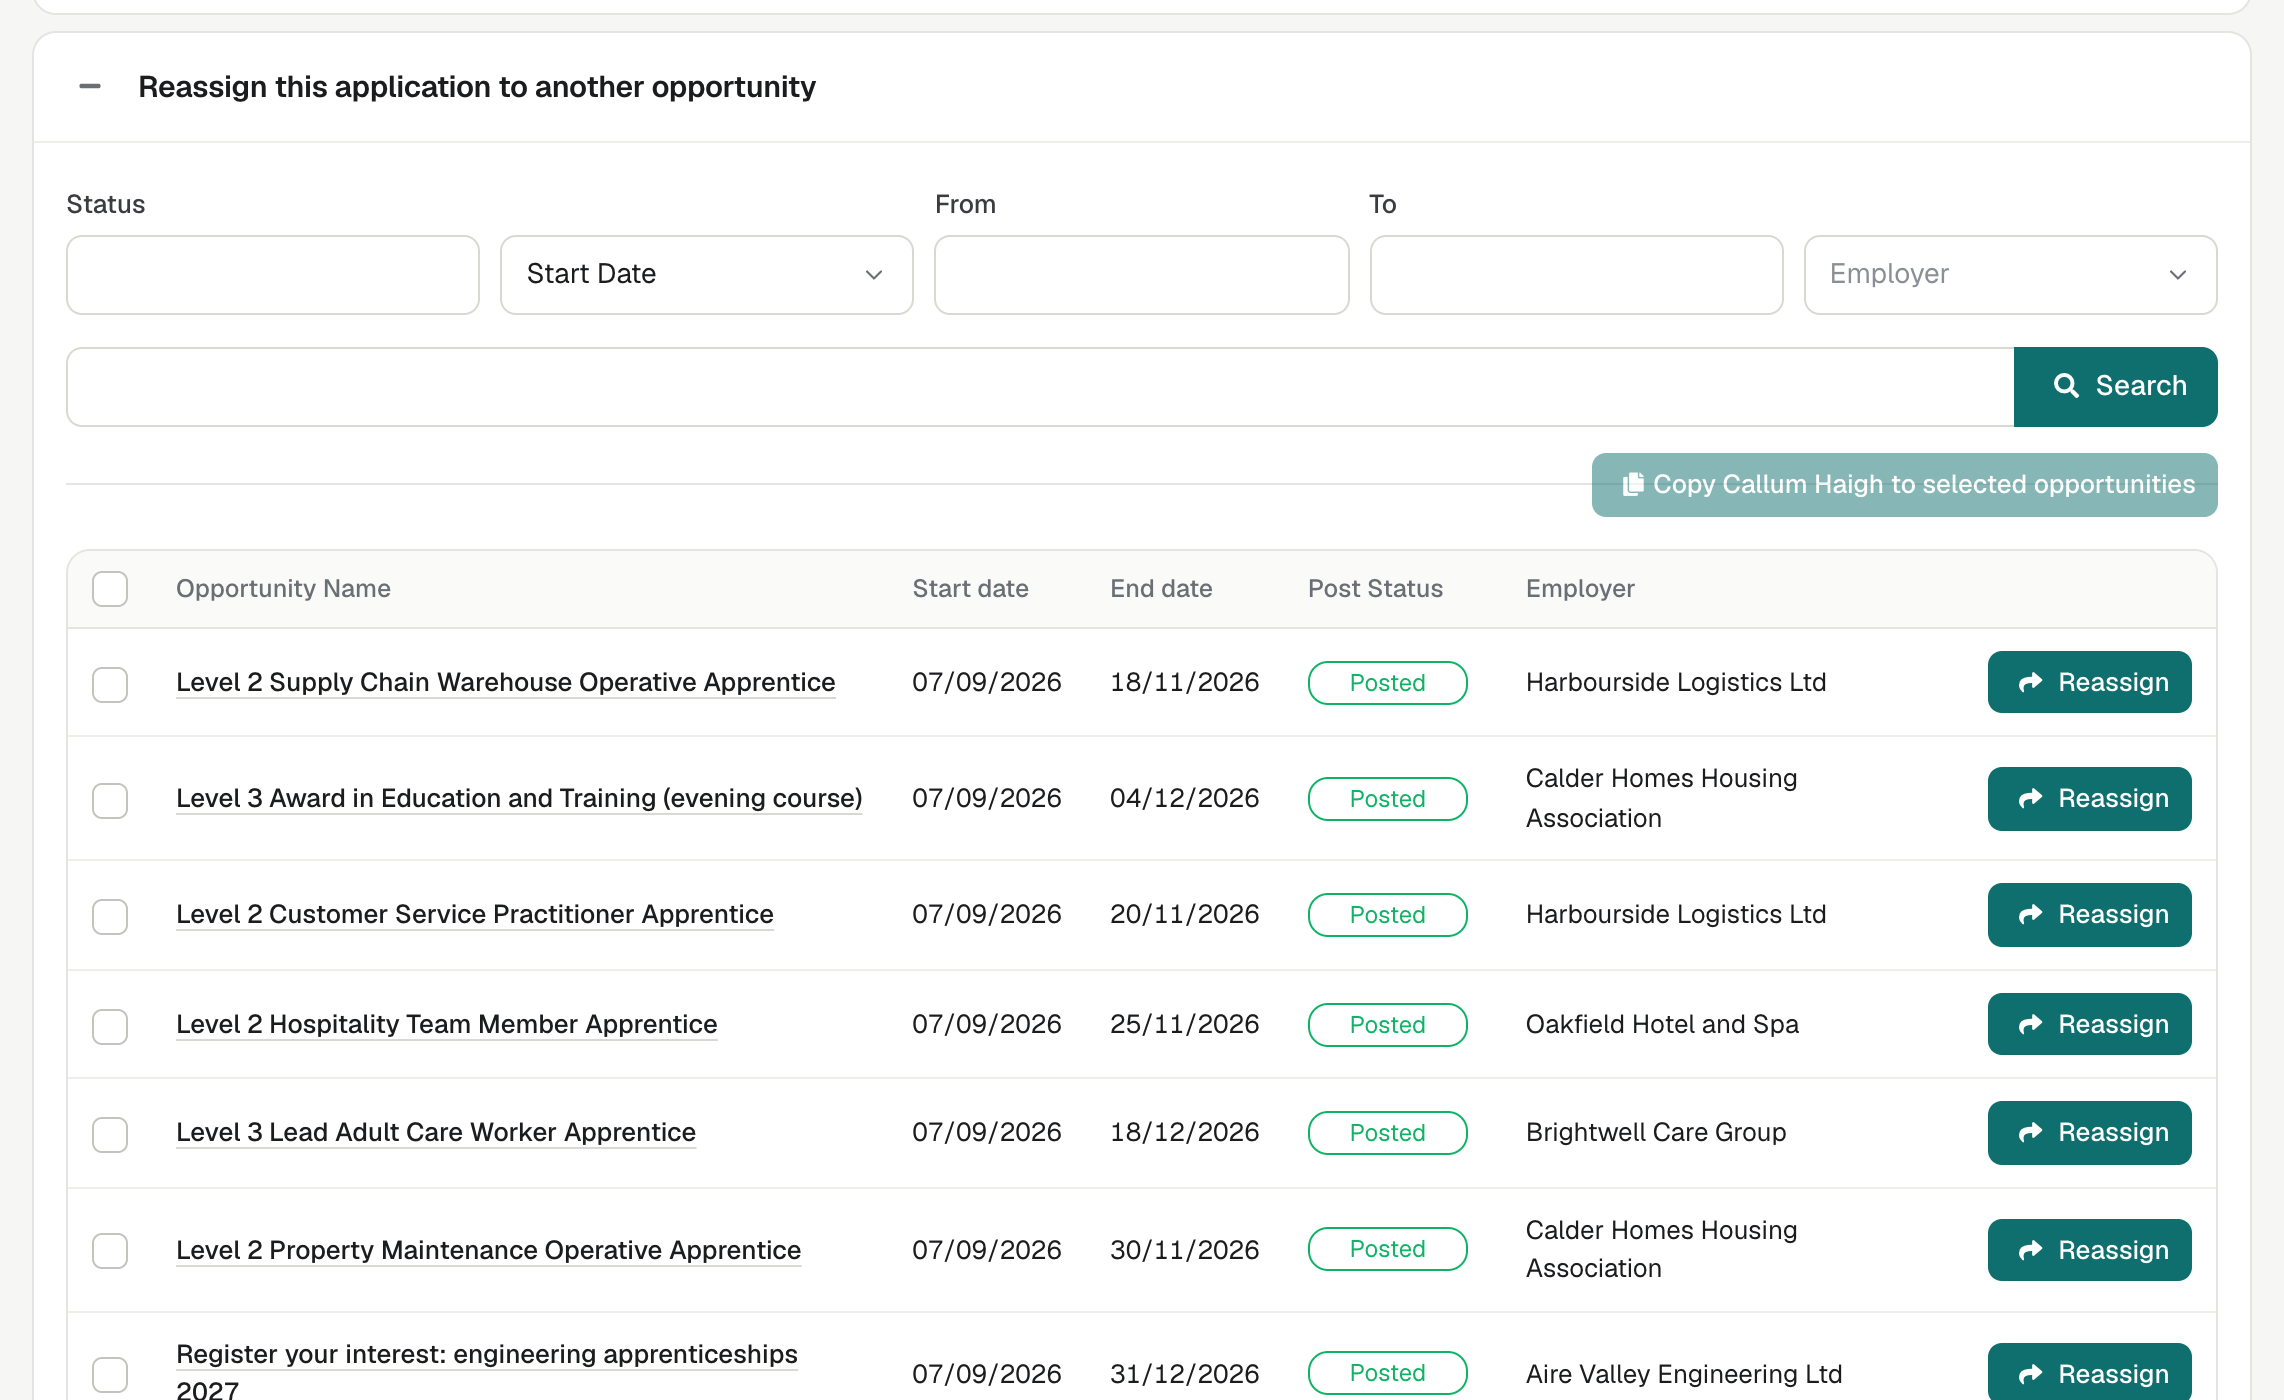Open the Employer dropdown filter
Screen dimensions: 2284x1400
(x=2010, y=275)
